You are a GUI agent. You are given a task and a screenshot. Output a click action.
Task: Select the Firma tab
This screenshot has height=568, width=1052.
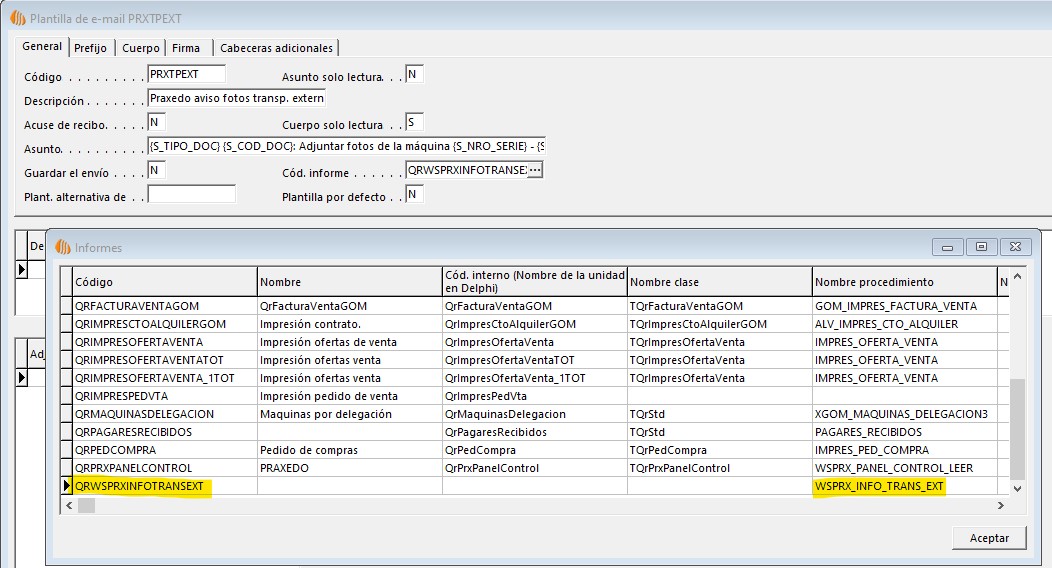click(x=186, y=47)
